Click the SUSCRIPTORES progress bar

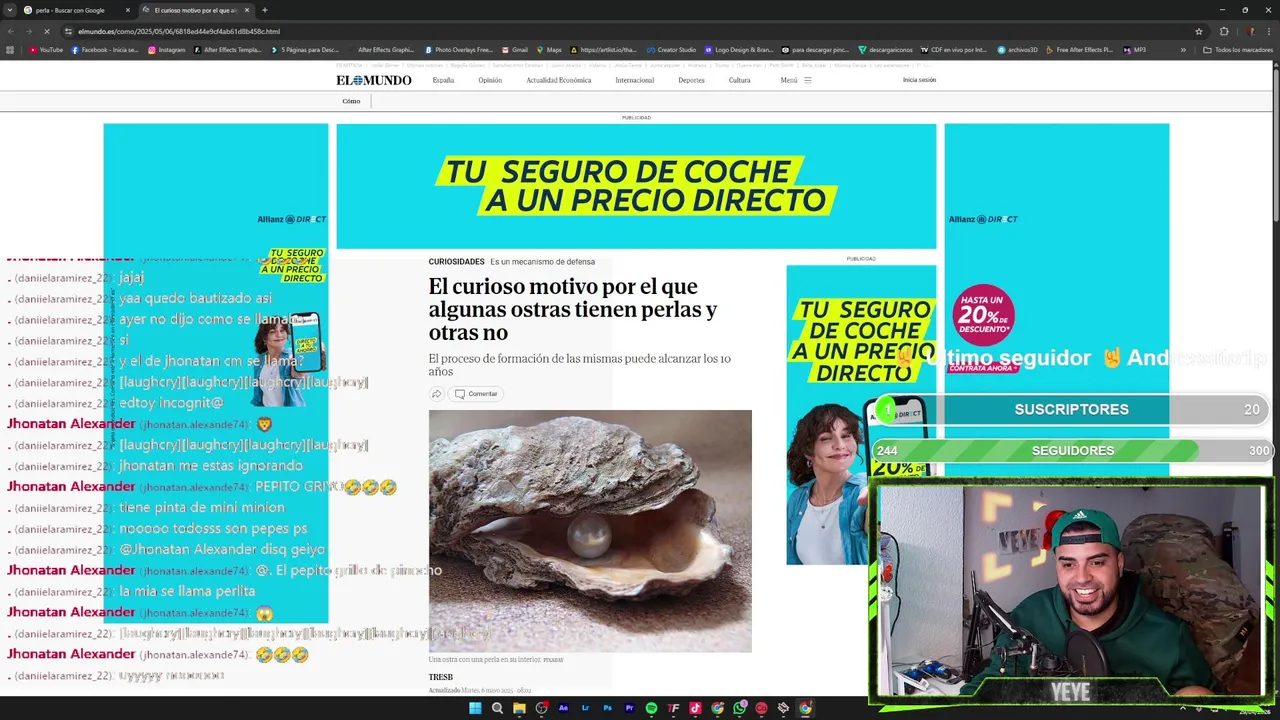[1071, 409]
